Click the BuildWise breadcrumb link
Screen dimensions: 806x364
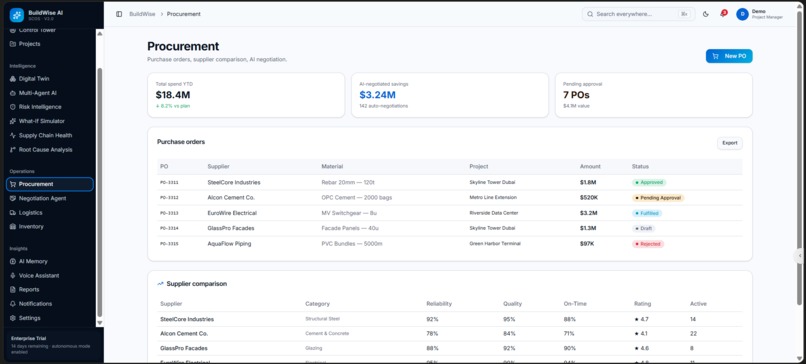pyautogui.click(x=141, y=14)
